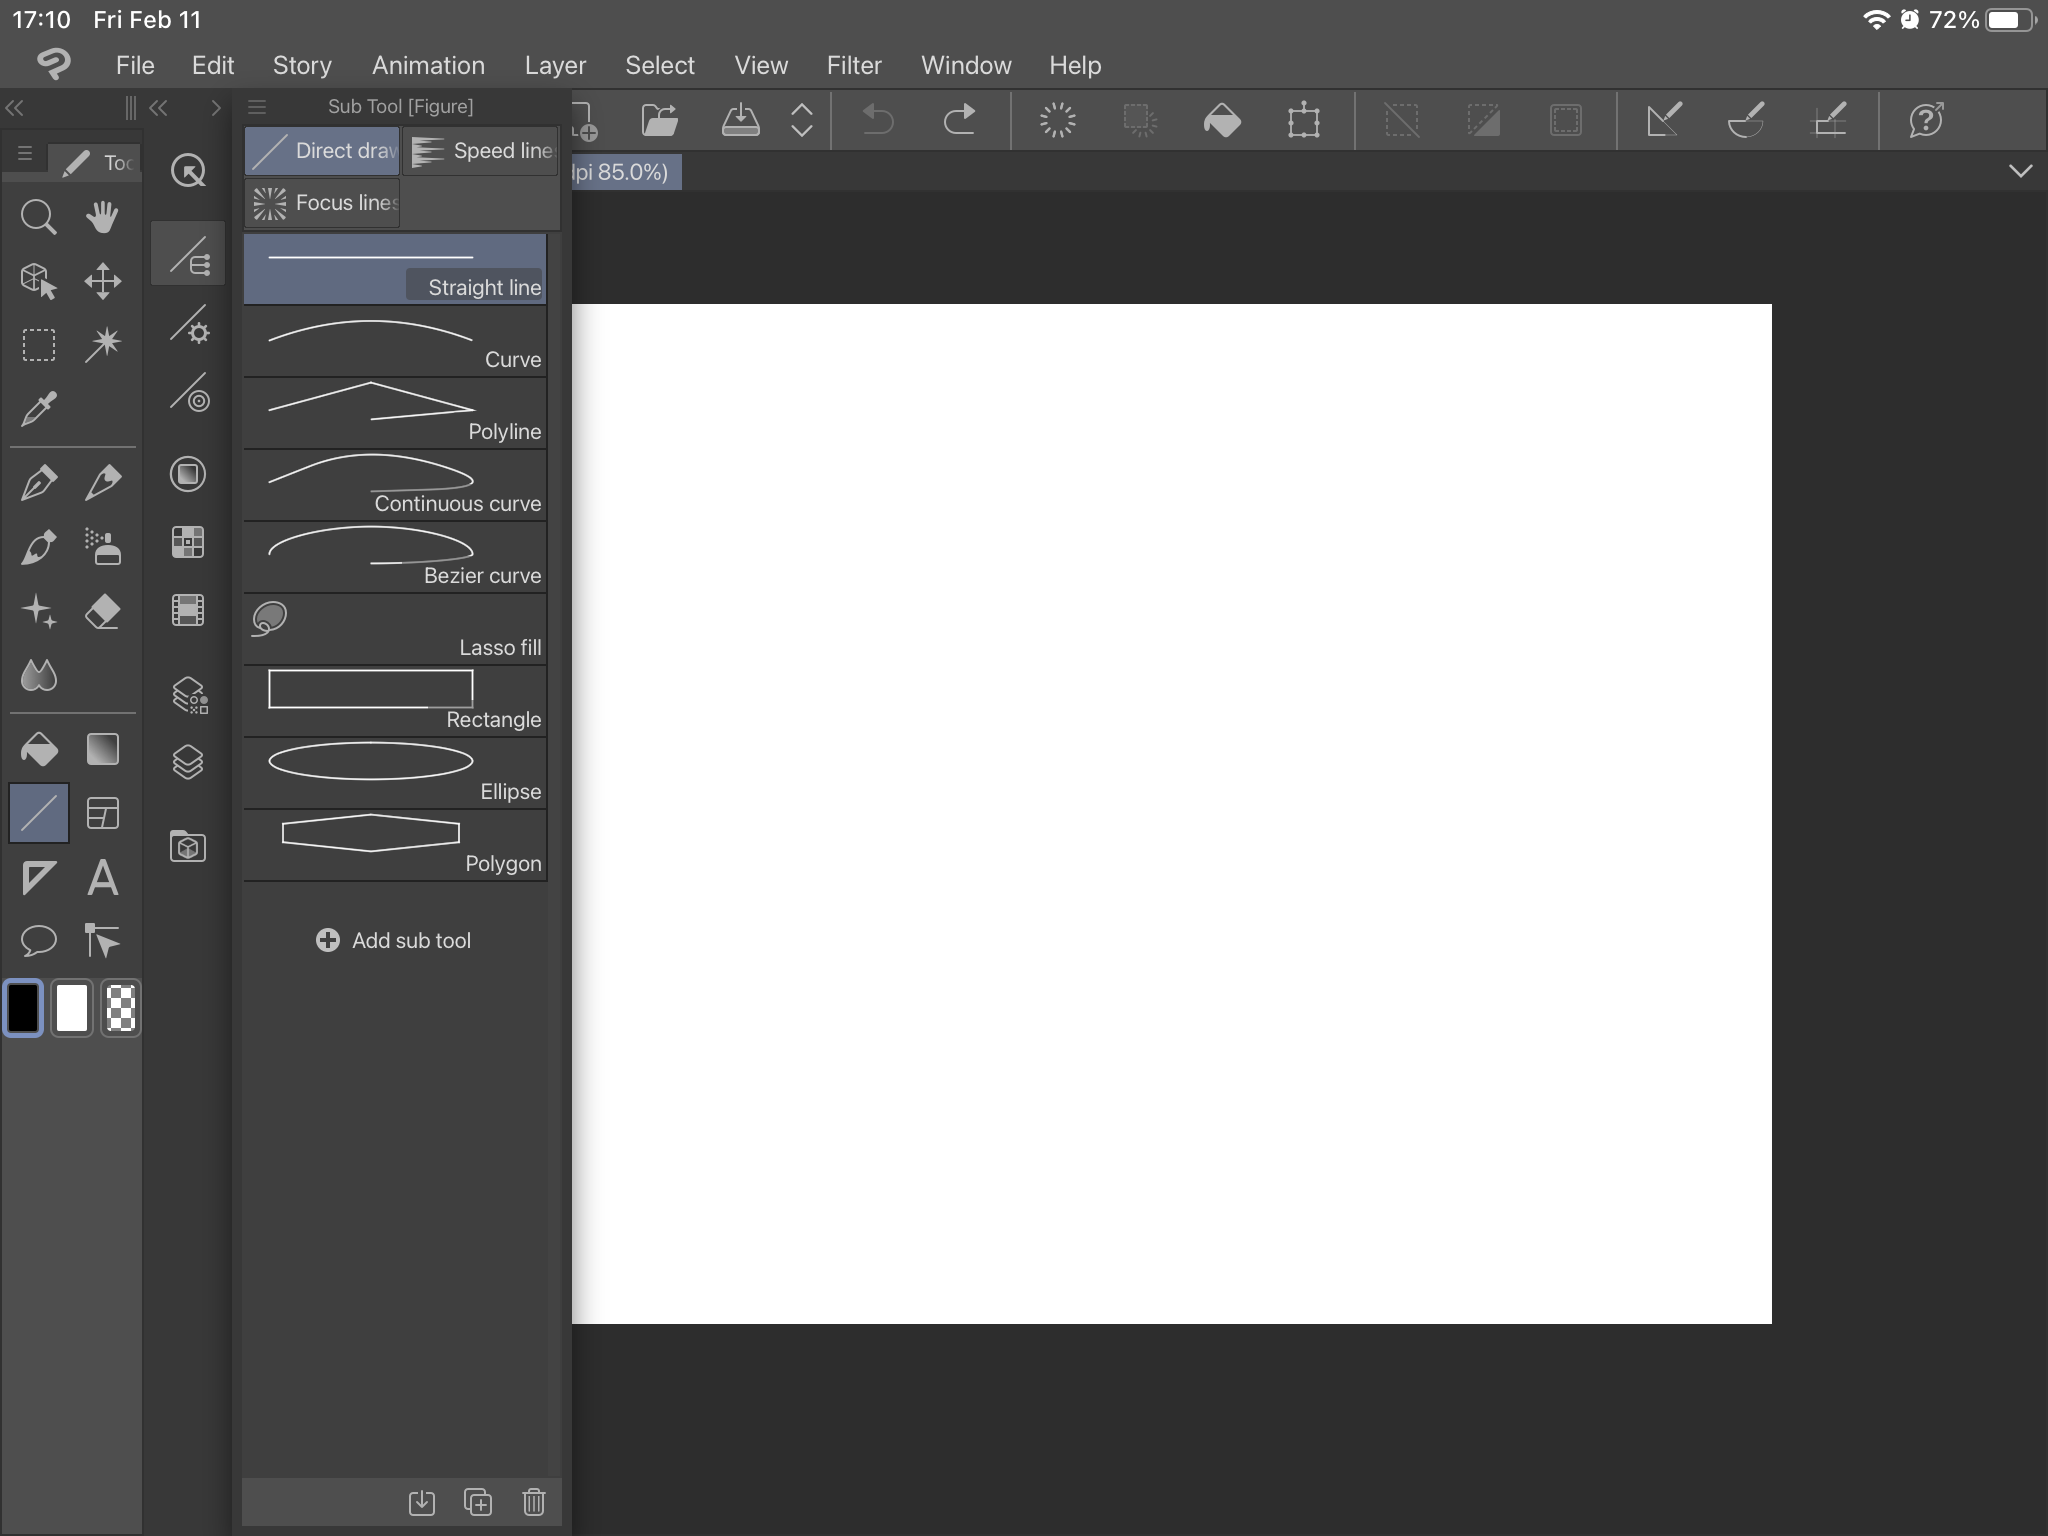Open Sub Tool panel hamburger menu

pos(257,106)
